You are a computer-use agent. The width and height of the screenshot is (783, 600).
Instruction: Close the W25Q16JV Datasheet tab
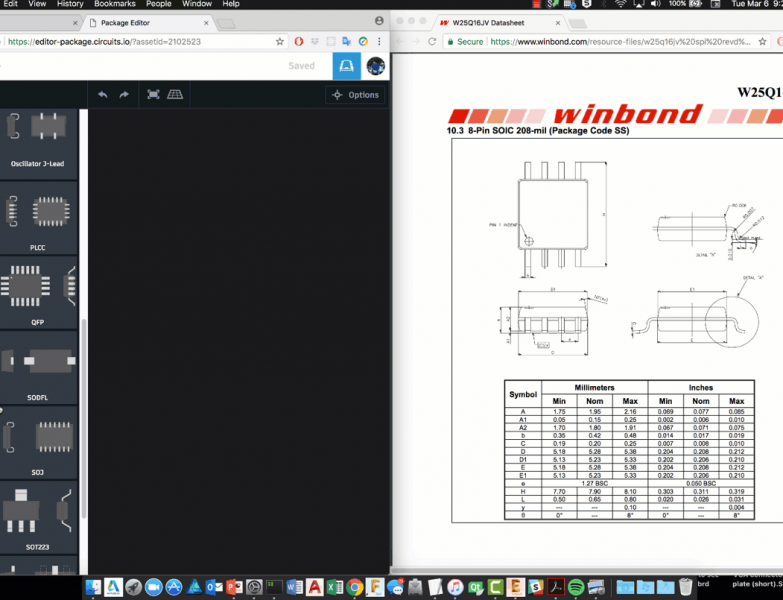pyautogui.click(x=558, y=23)
